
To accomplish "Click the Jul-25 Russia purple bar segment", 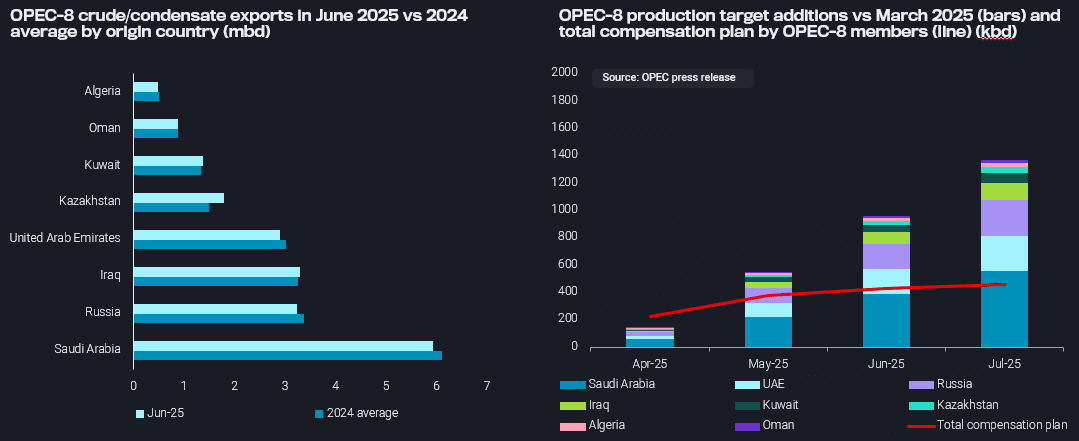I will tap(1004, 218).
